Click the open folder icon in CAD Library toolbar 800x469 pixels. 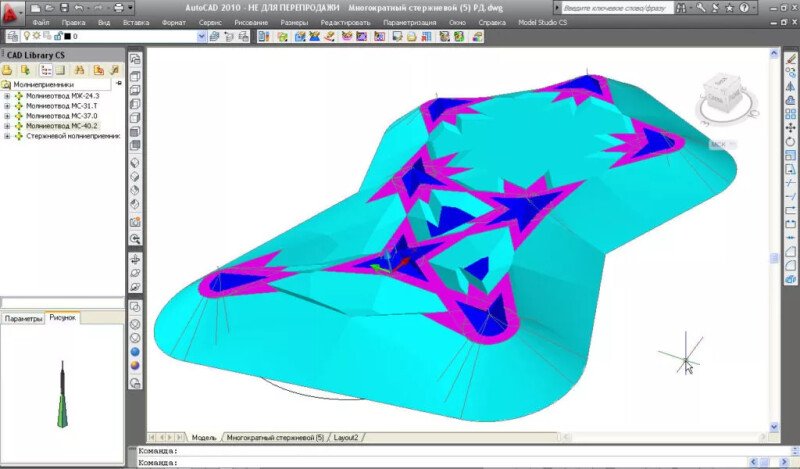(7, 70)
